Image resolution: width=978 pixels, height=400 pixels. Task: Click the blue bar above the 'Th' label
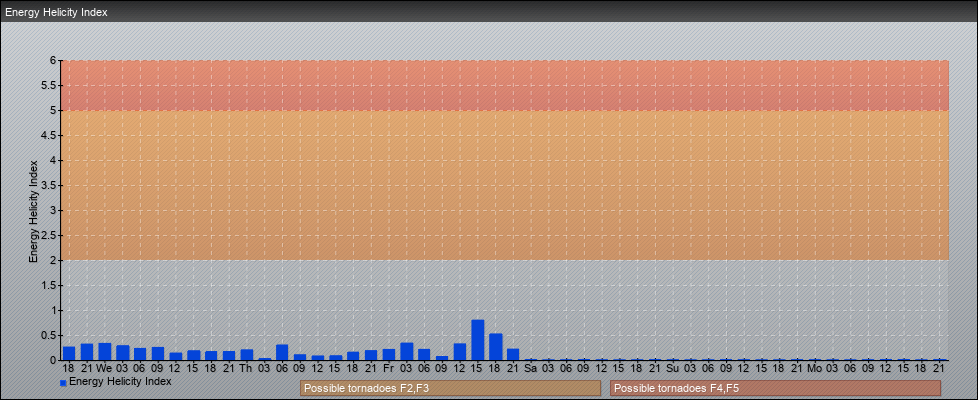tap(247, 355)
